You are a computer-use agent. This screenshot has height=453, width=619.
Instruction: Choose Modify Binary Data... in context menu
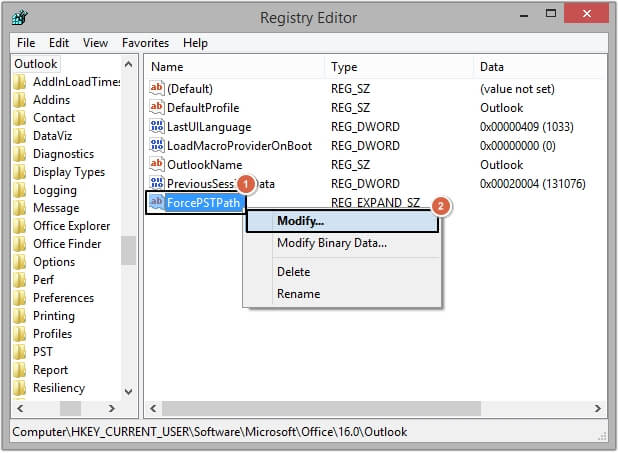[x=331, y=243]
